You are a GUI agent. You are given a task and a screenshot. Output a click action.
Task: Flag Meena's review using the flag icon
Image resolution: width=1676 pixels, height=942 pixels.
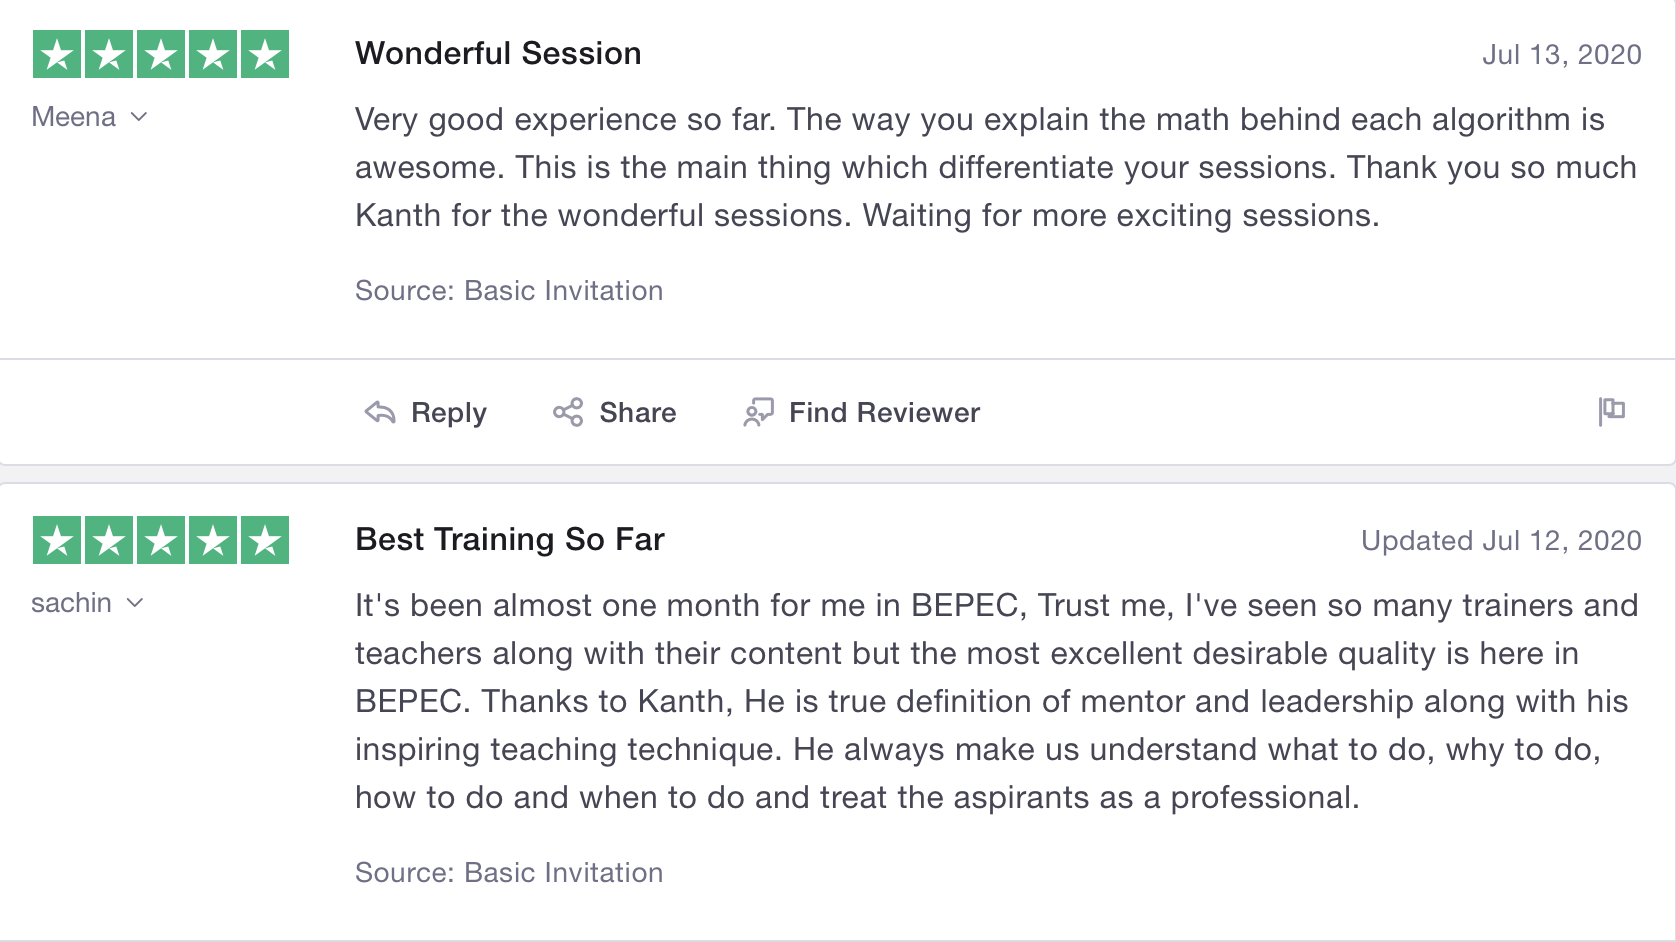[x=1611, y=410]
